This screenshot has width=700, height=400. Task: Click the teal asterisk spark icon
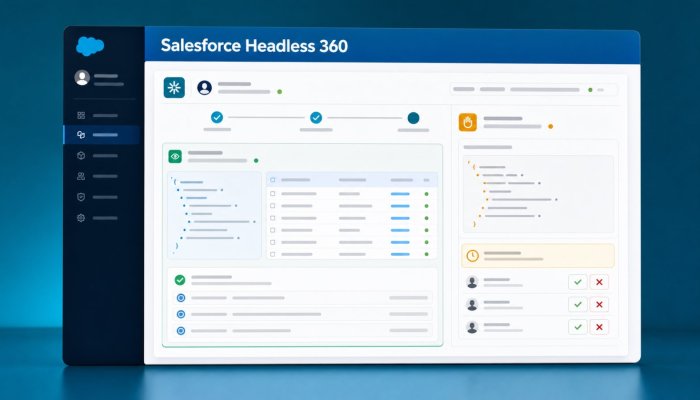174,88
